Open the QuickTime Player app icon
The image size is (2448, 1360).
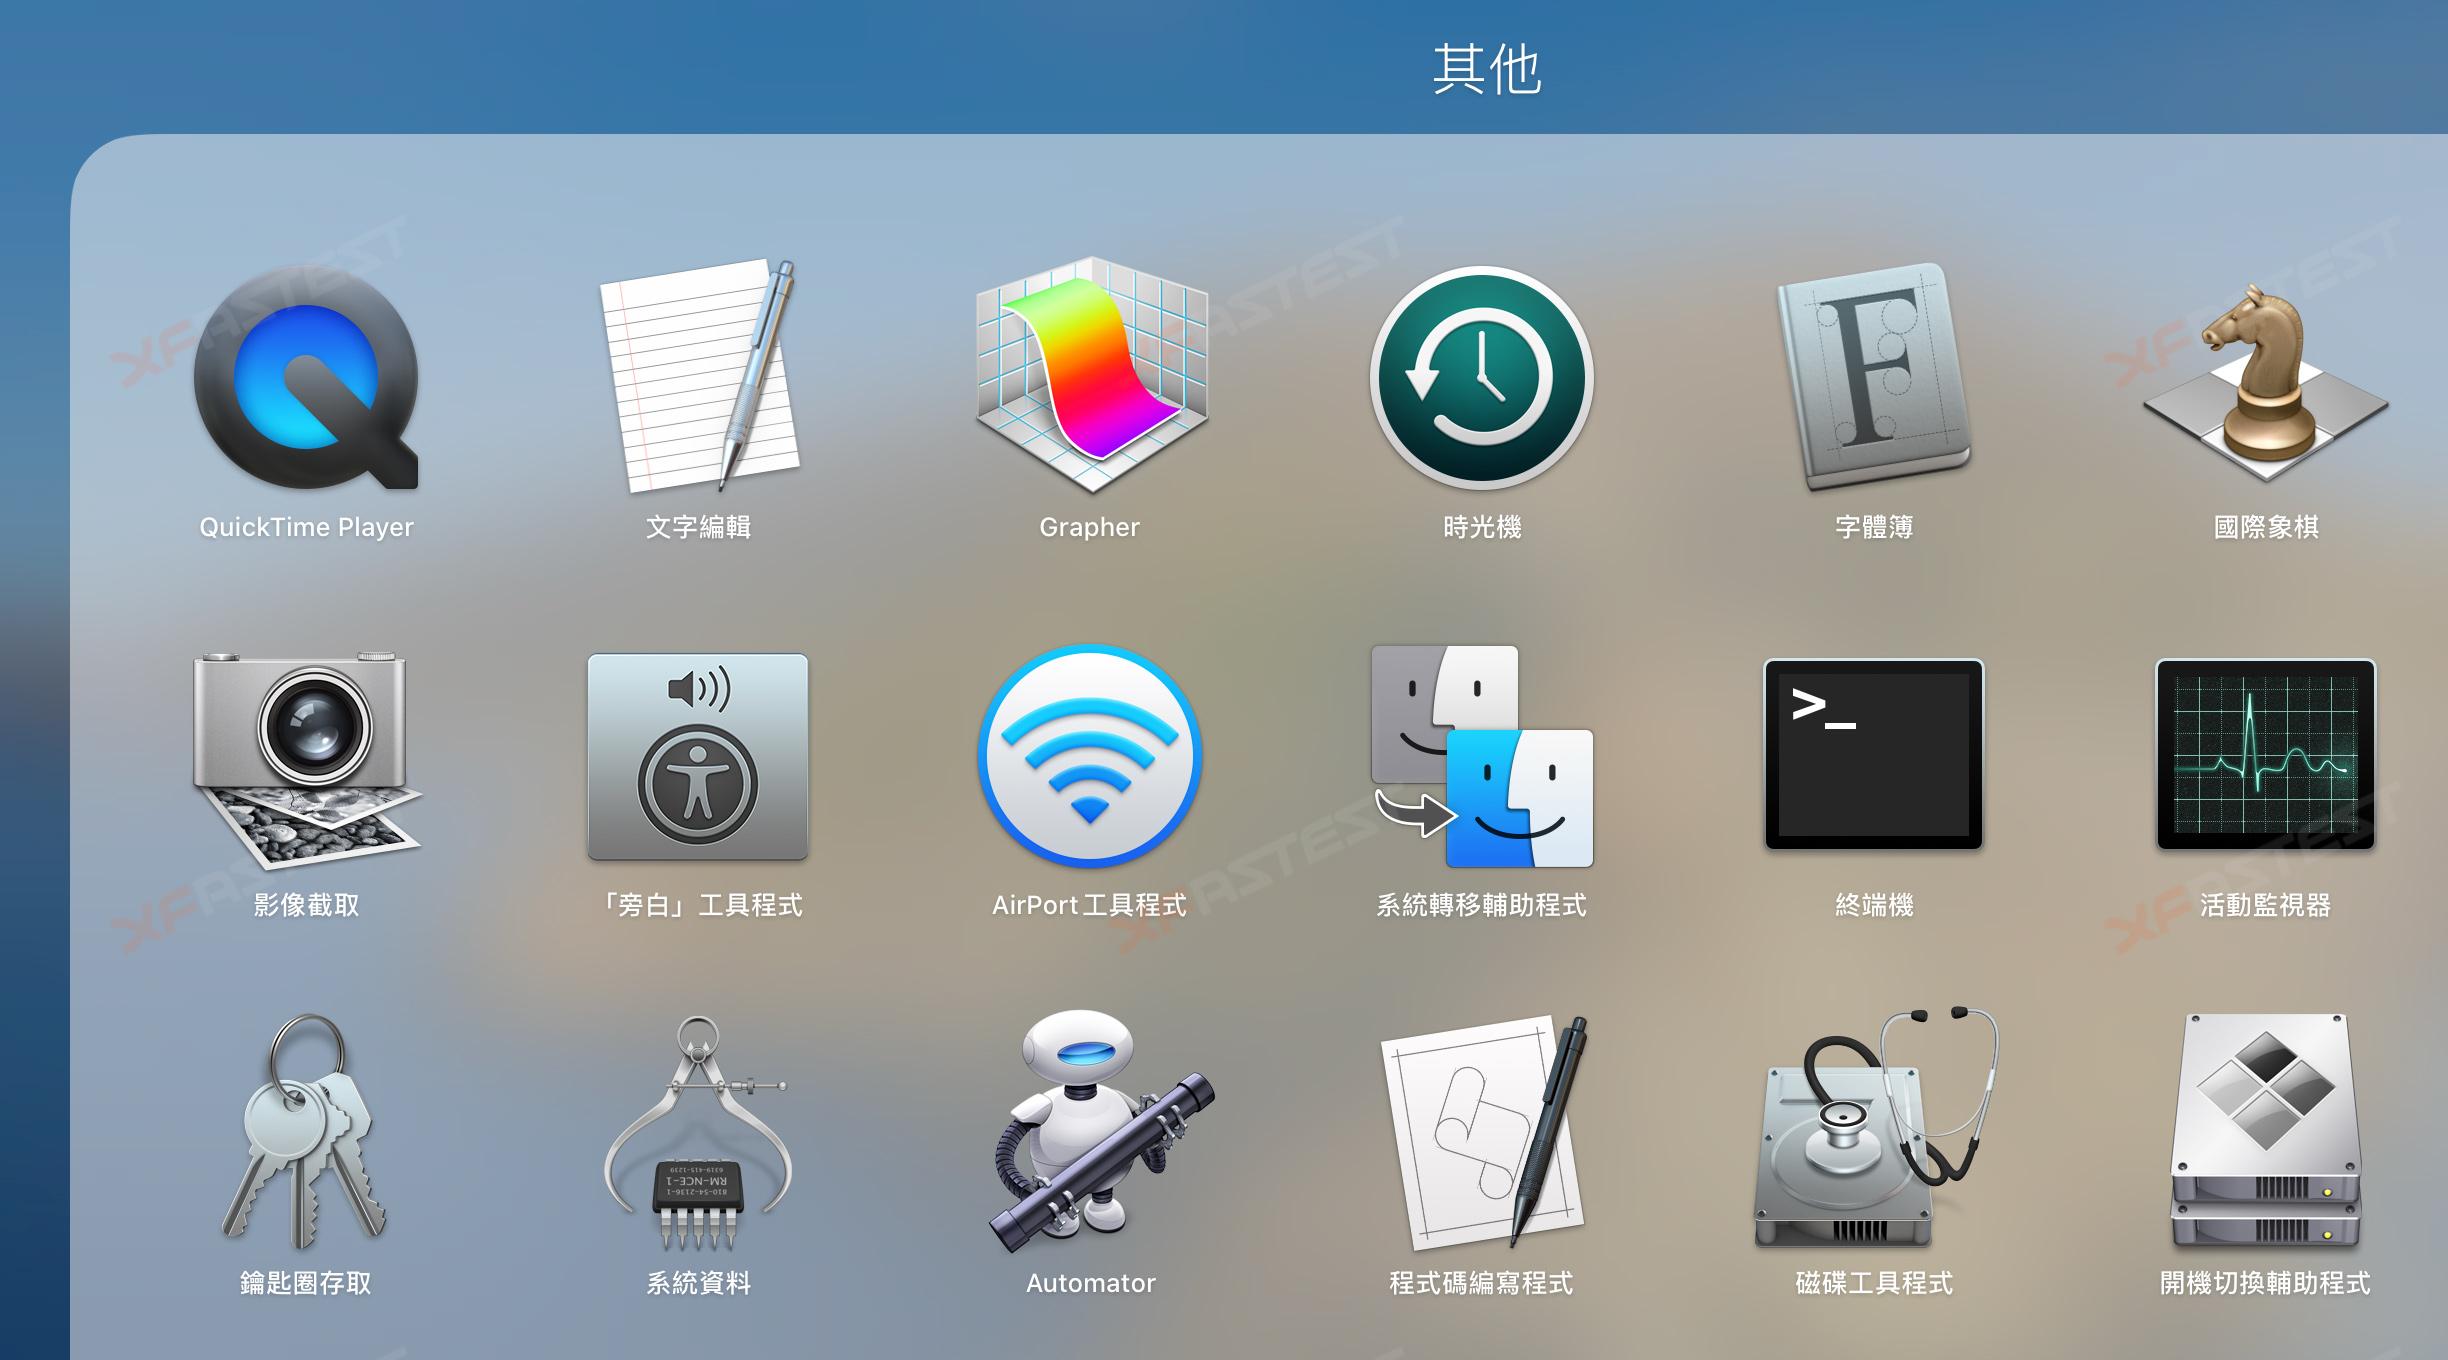pos(306,378)
